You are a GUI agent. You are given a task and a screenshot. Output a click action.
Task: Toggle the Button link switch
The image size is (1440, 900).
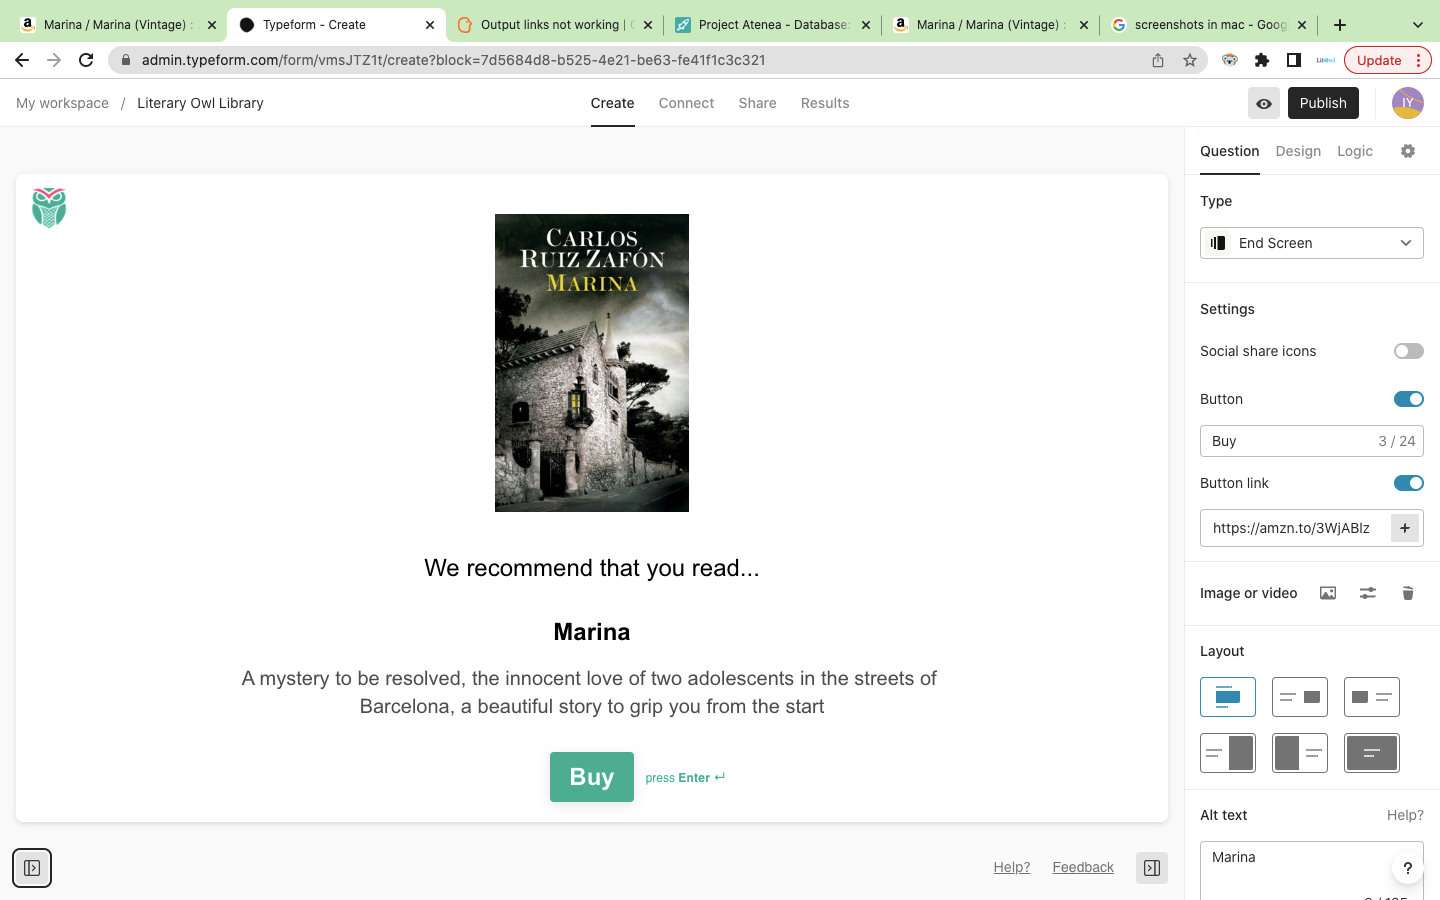click(1409, 483)
